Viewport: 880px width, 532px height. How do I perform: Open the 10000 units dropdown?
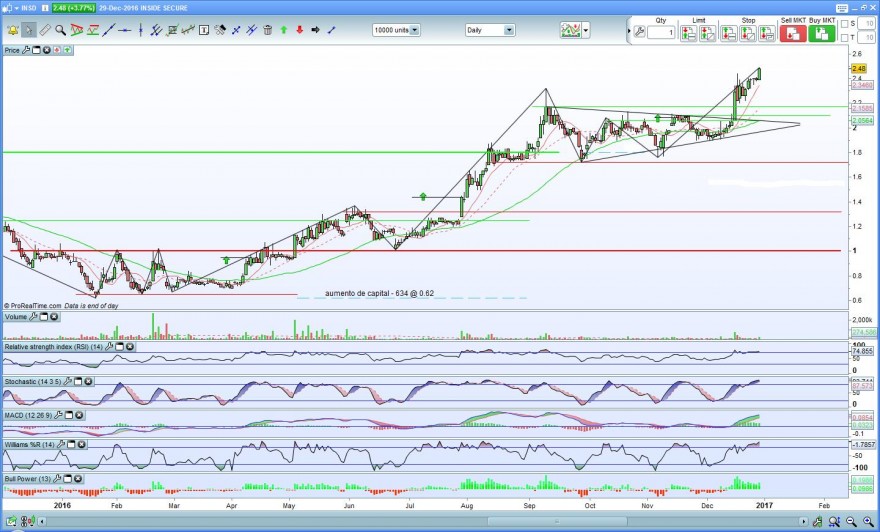tap(396, 30)
